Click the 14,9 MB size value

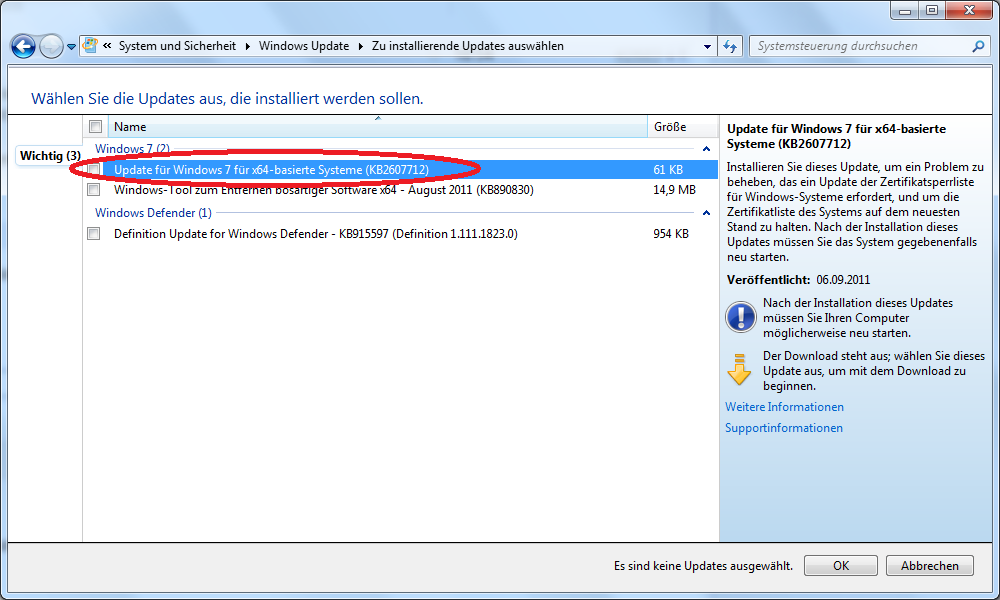pyautogui.click(x=674, y=189)
